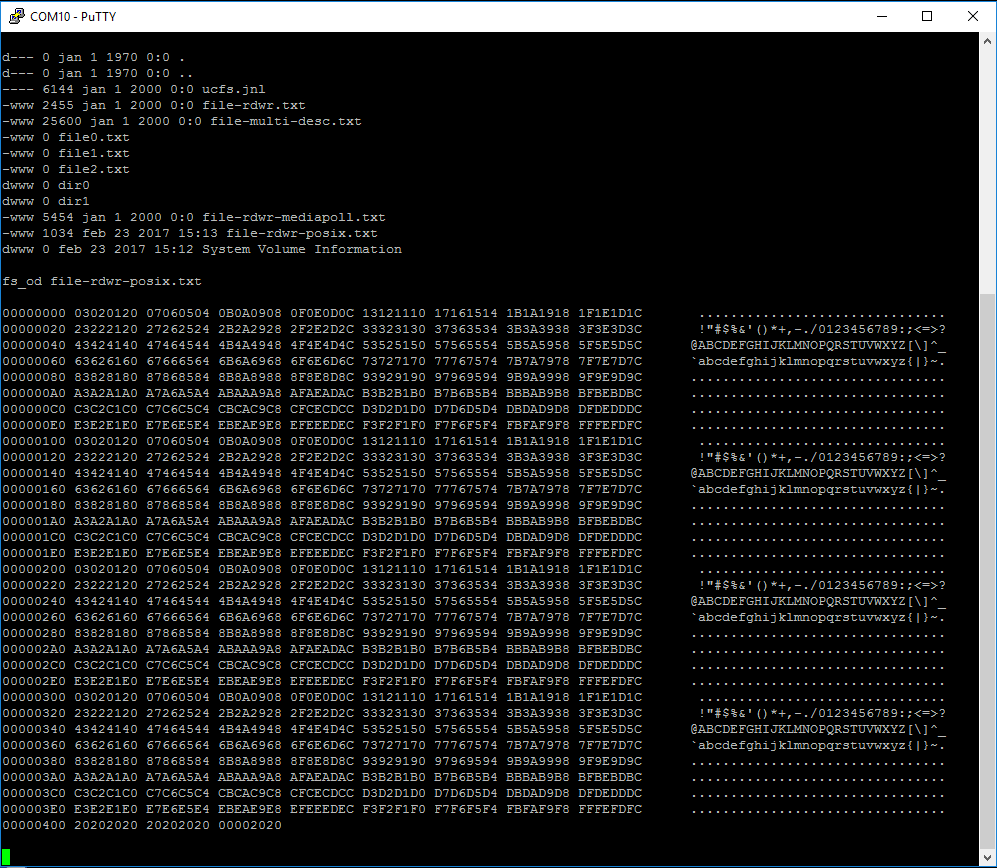
Task: Click the offset '00000000' in hex dump
Action: click(34, 313)
